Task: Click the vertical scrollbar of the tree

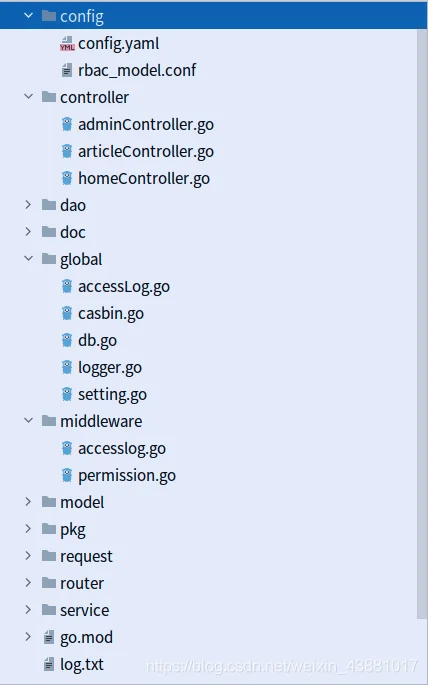Action: coord(422,323)
